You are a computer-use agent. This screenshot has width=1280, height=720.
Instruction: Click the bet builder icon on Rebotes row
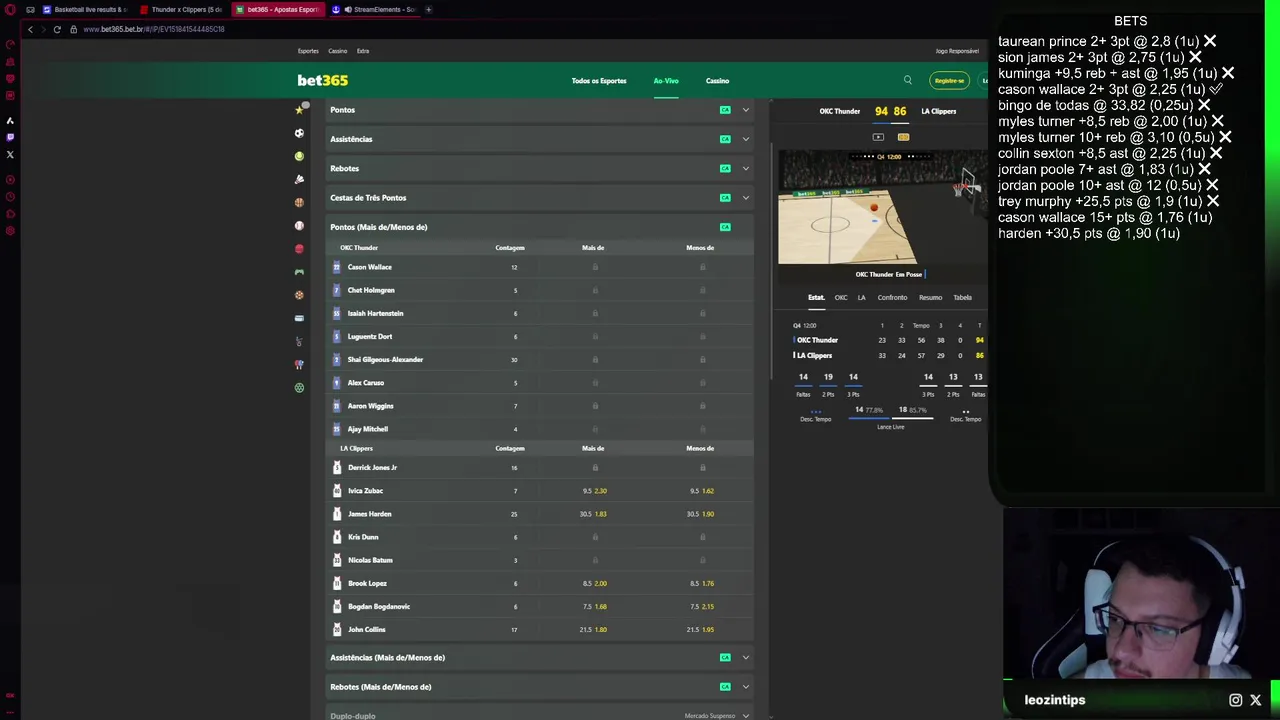725,168
